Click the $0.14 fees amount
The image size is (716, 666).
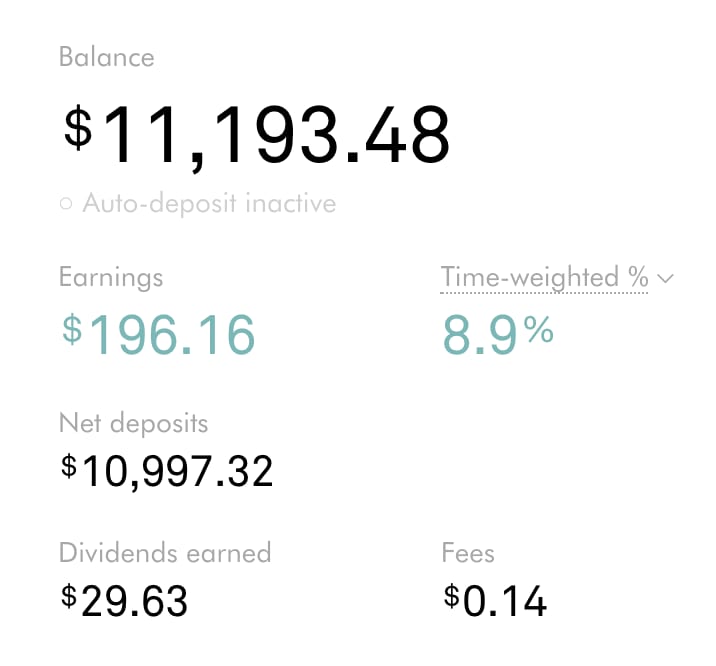(x=495, y=600)
